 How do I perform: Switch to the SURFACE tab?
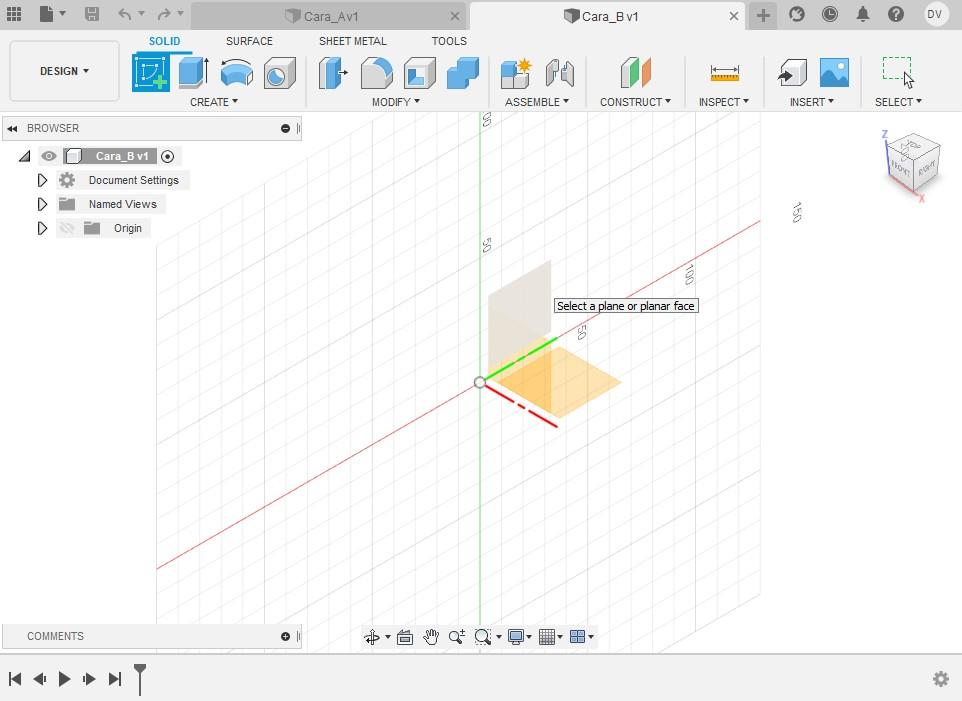coord(249,41)
